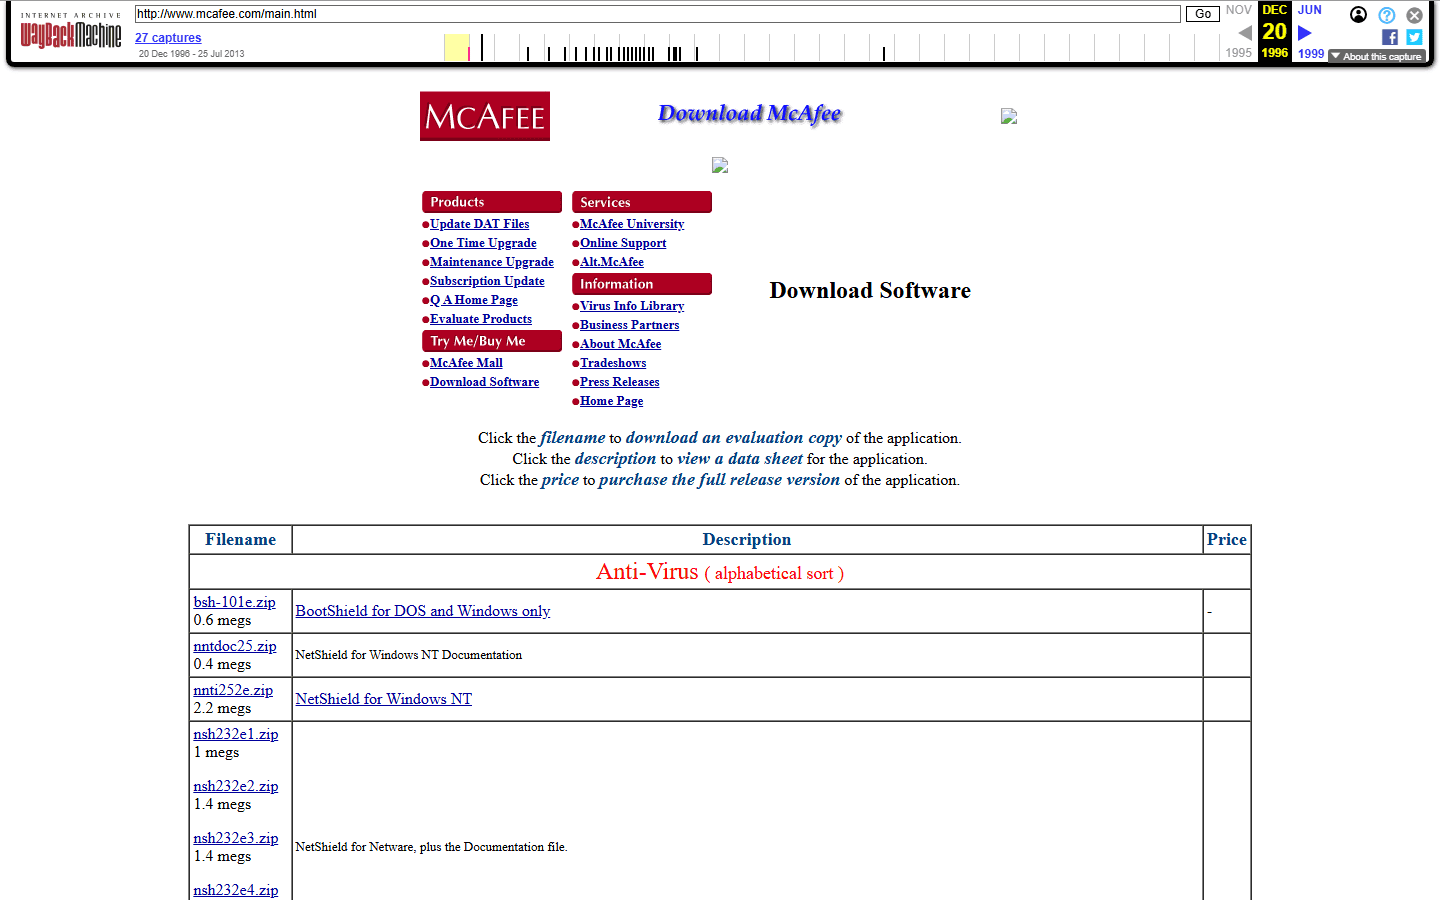Open About McAfee link
Screen dimensions: 1440x900
pos(621,344)
